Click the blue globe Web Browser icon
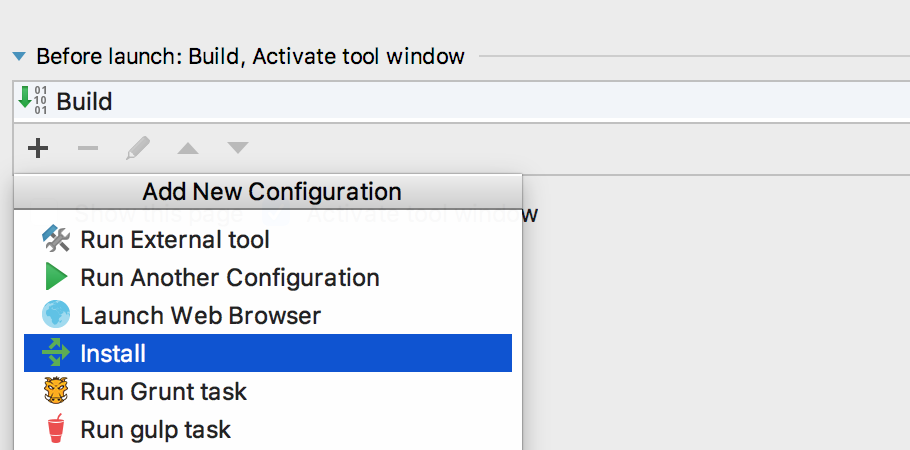This screenshot has width=910, height=450. tap(56, 315)
